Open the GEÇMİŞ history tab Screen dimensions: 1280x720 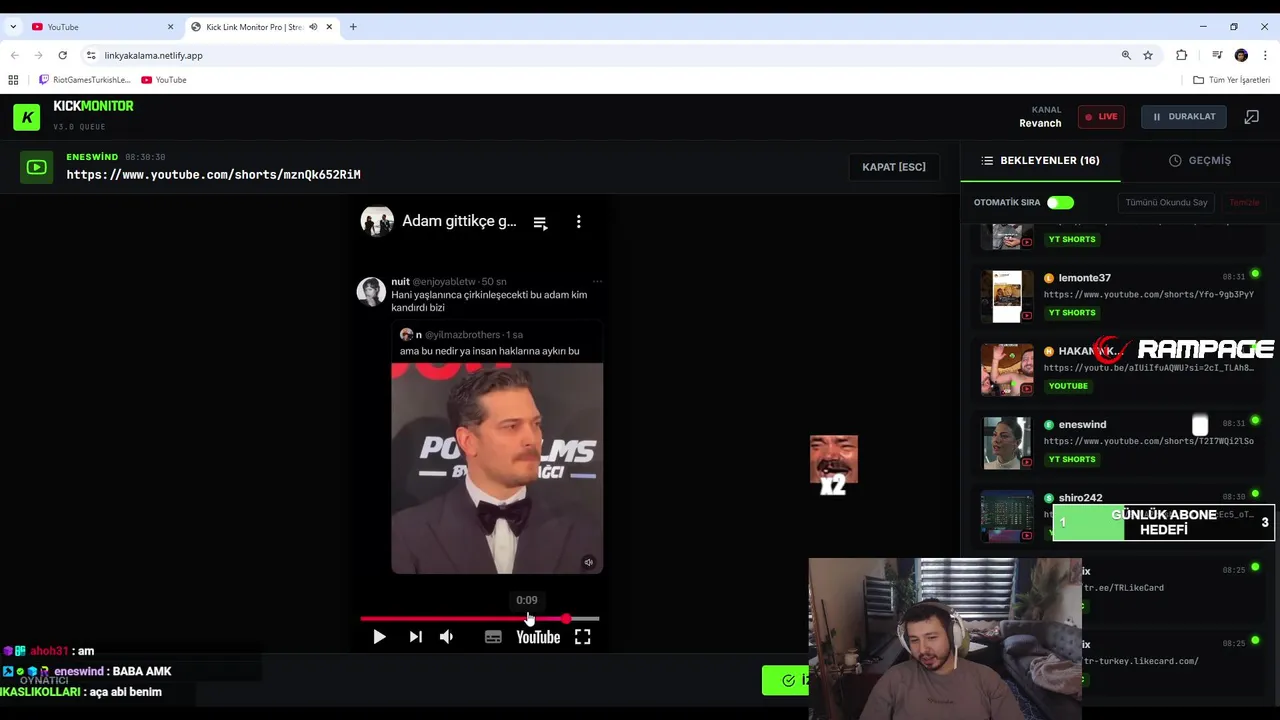click(1199, 160)
